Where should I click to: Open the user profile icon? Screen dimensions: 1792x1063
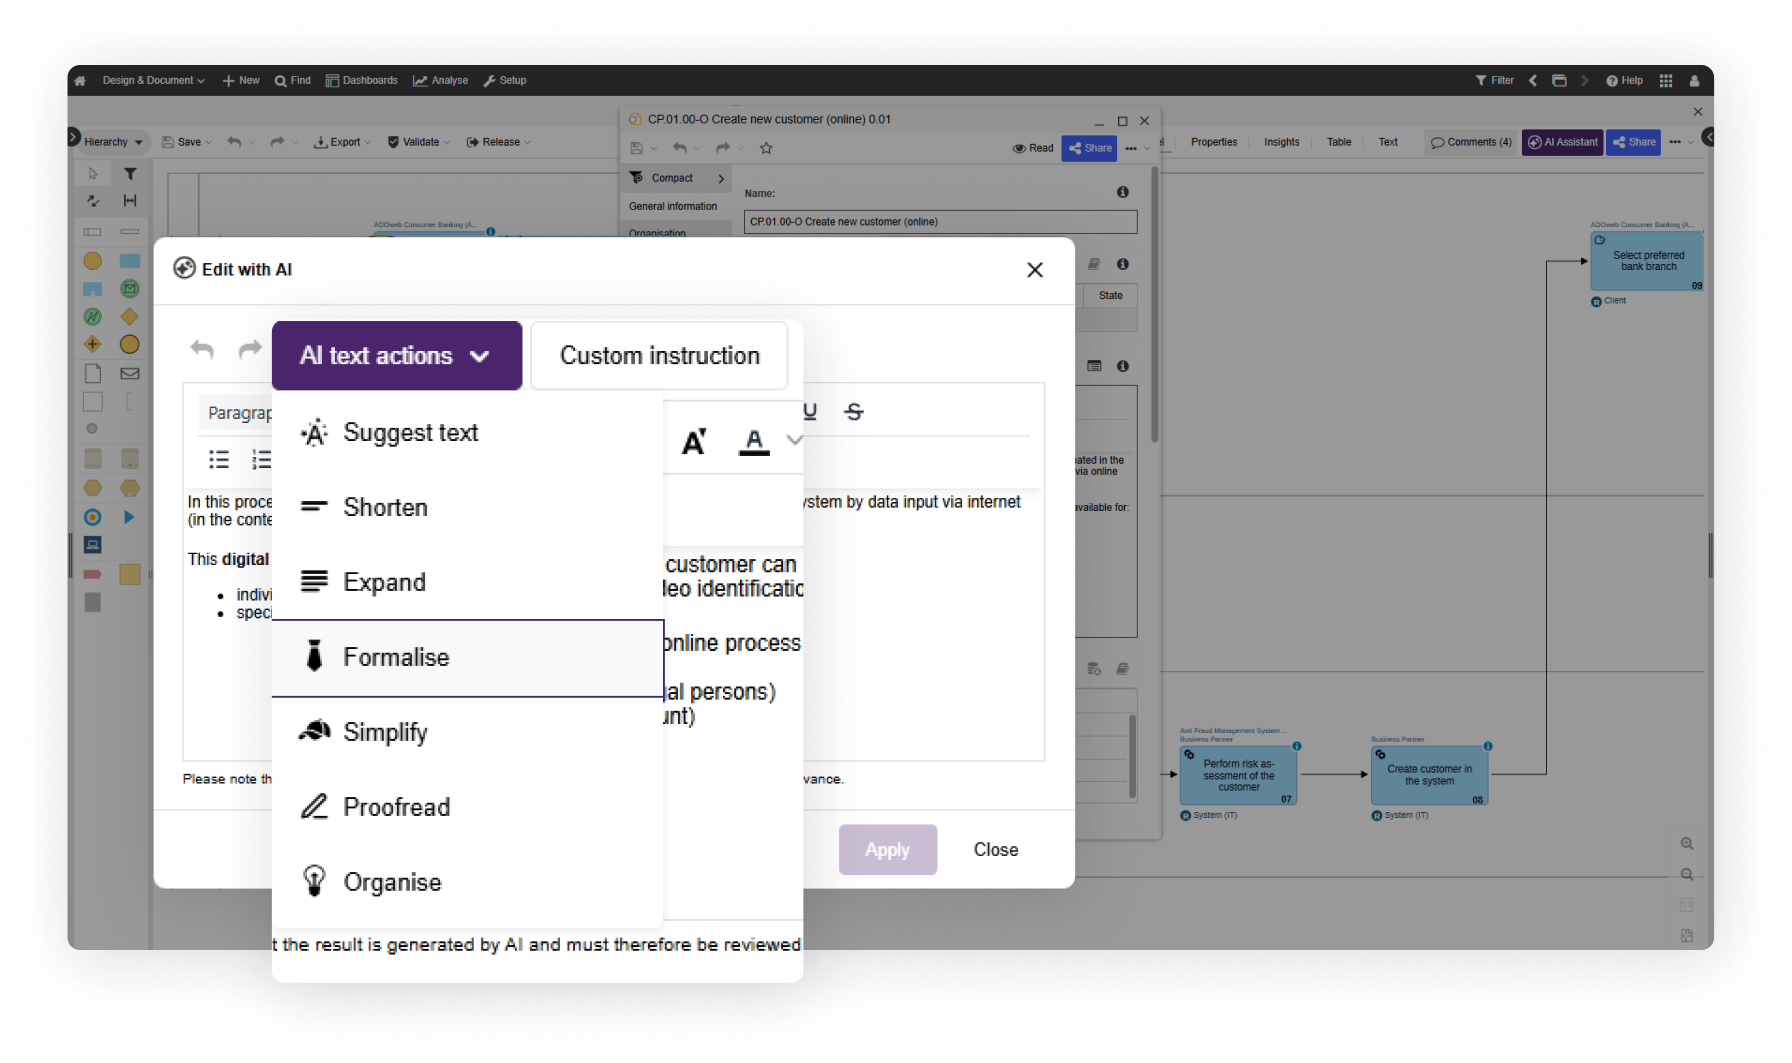coord(1694,81)
